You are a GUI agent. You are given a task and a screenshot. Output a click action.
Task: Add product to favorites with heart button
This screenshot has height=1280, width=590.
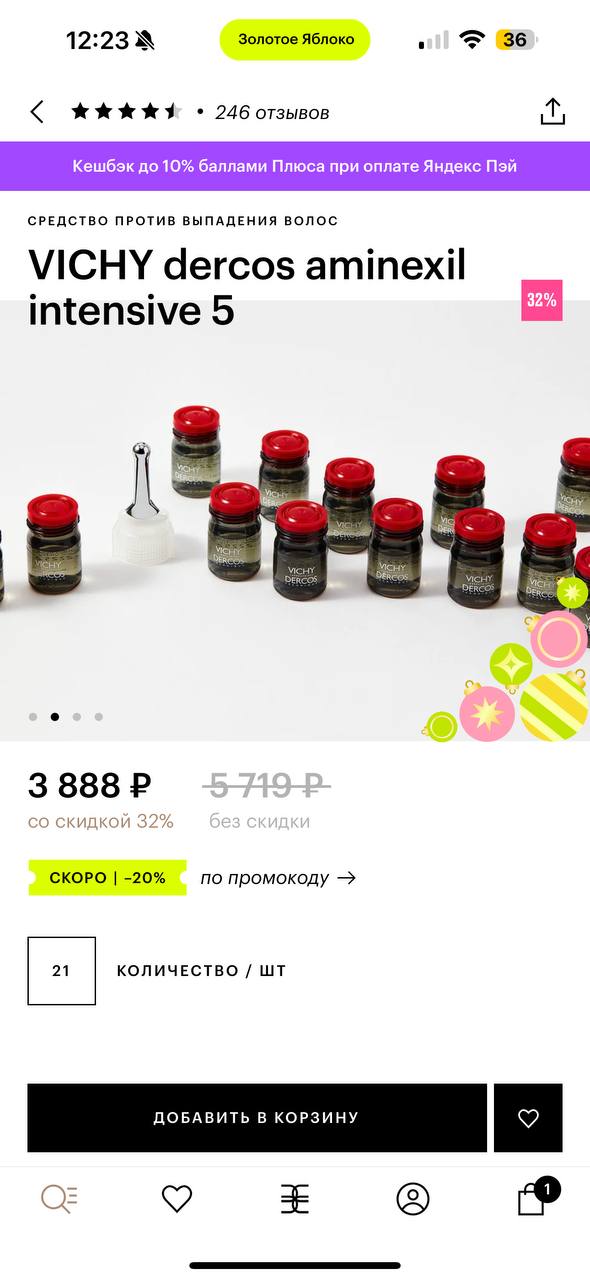[x=528, y=1118]
